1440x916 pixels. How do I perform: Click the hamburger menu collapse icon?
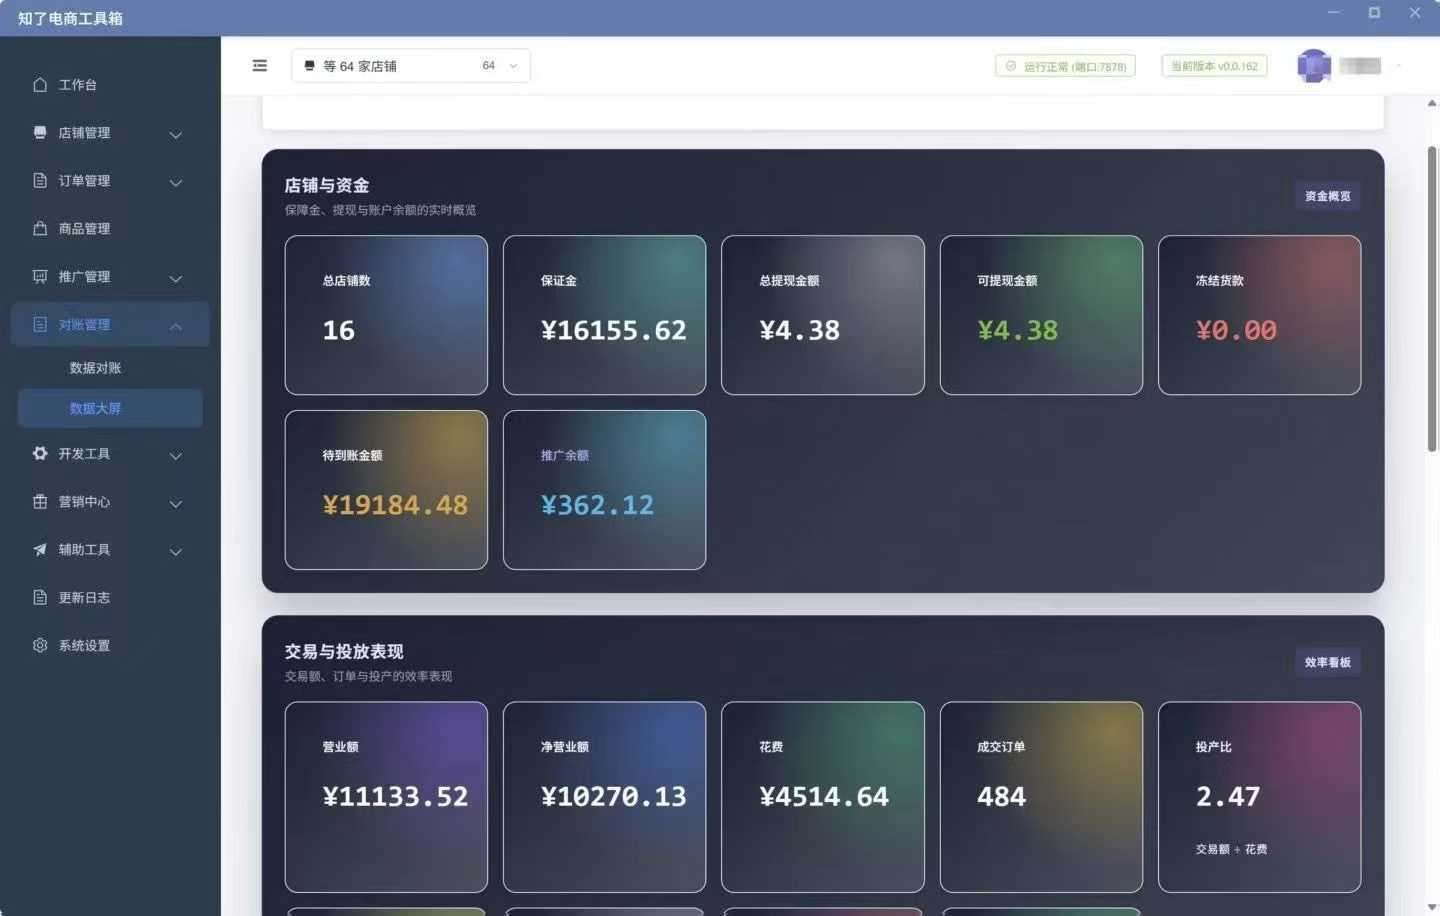260,66
